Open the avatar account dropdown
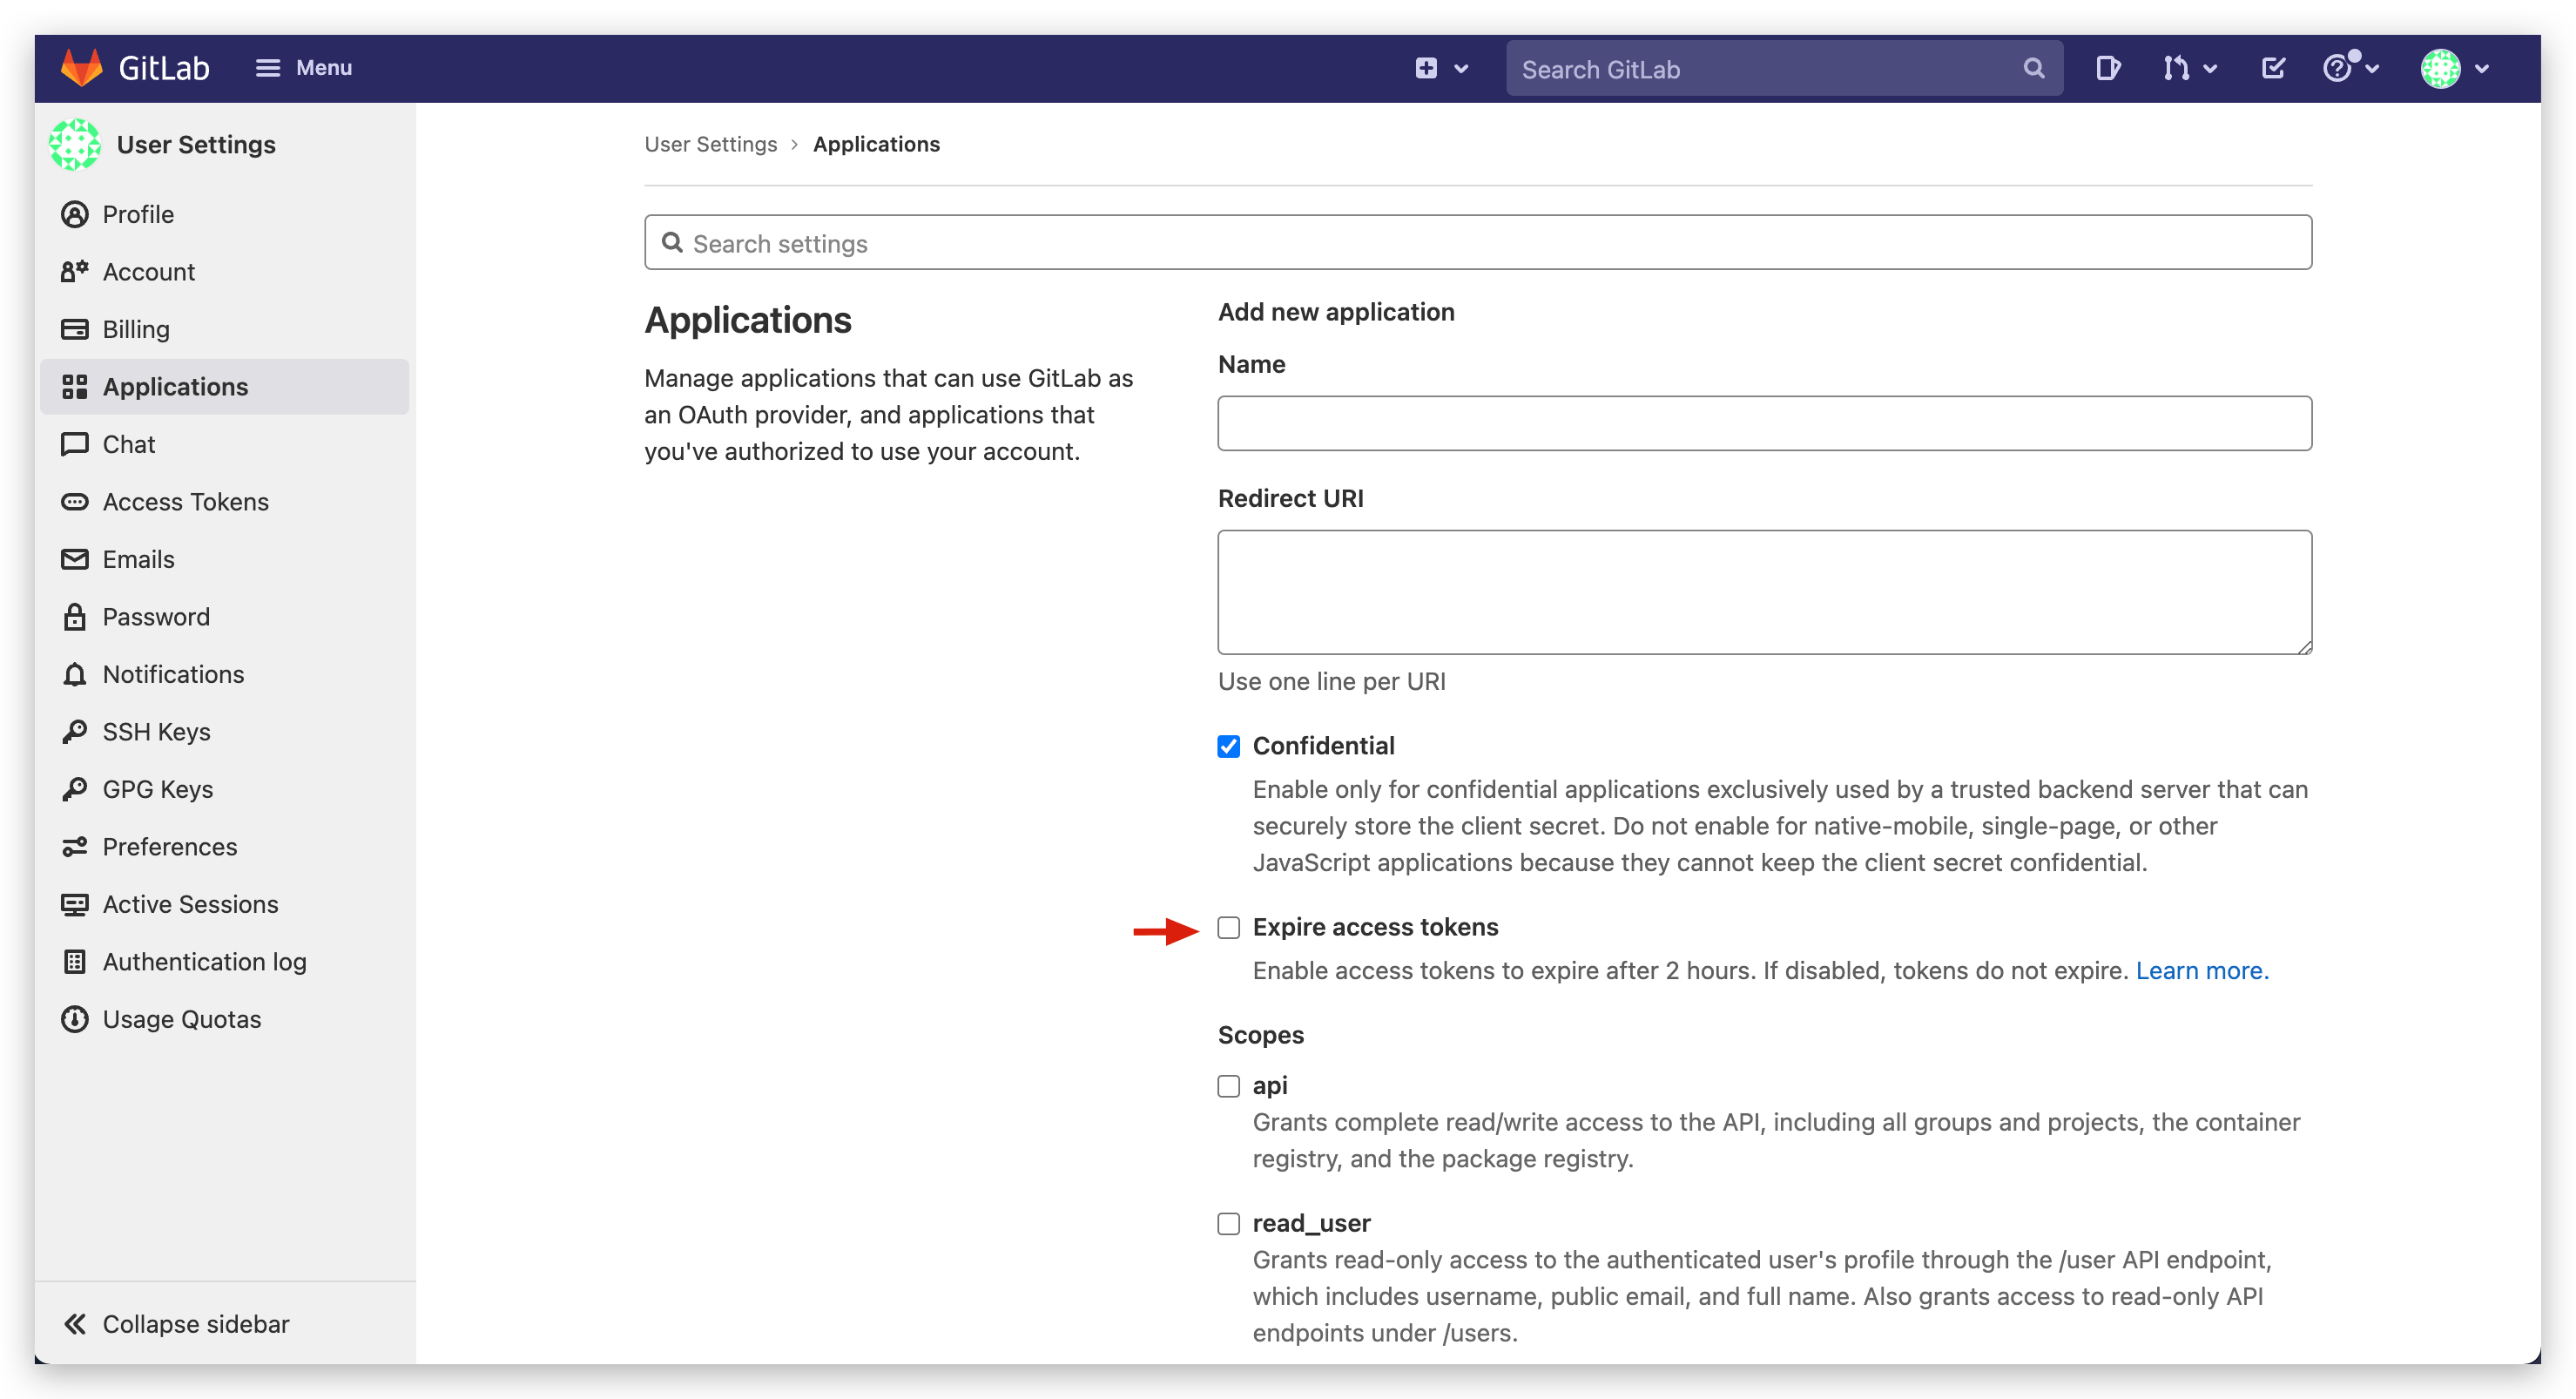Viewport: 2576px width, 1399px height. [x=2455, y=68]
